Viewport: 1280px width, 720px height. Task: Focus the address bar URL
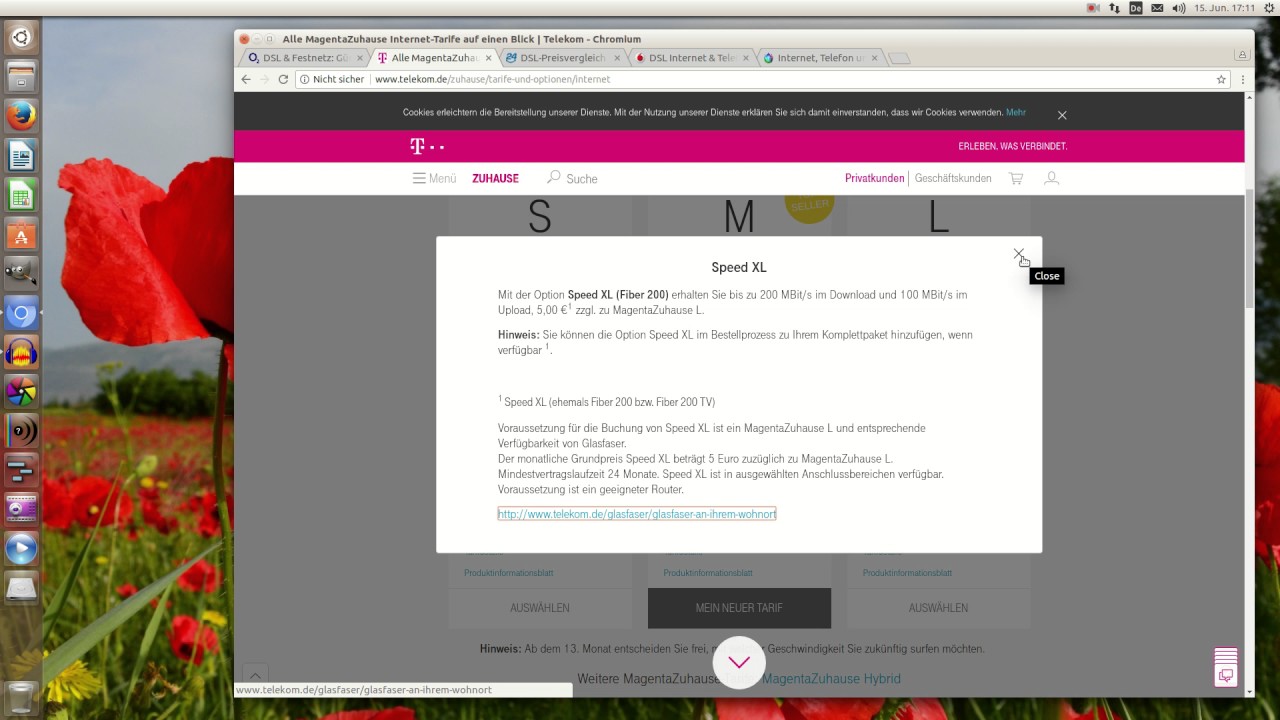pyautogui.click(x=492, y=79)
